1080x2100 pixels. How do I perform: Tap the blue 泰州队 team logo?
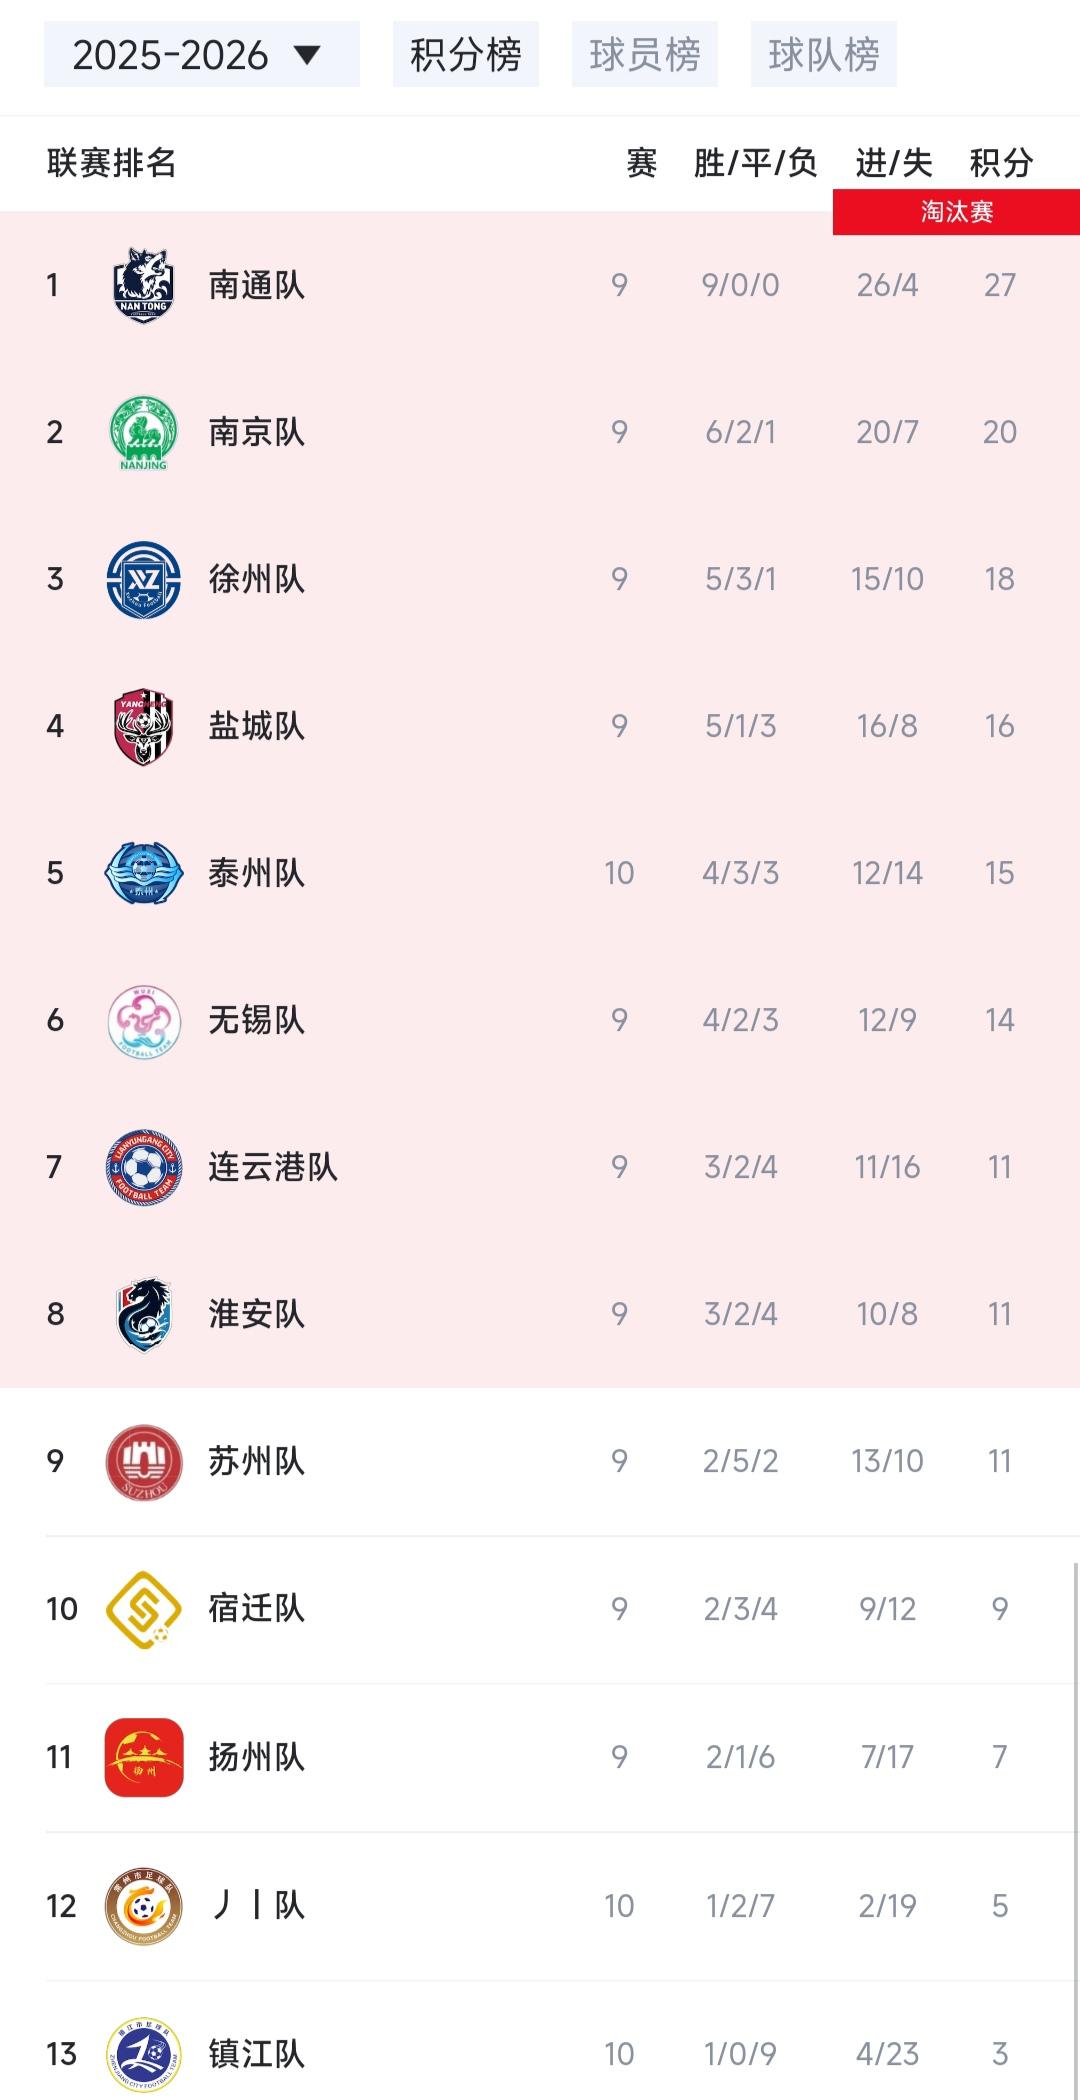pyautogui.click(x=144, y=873)
